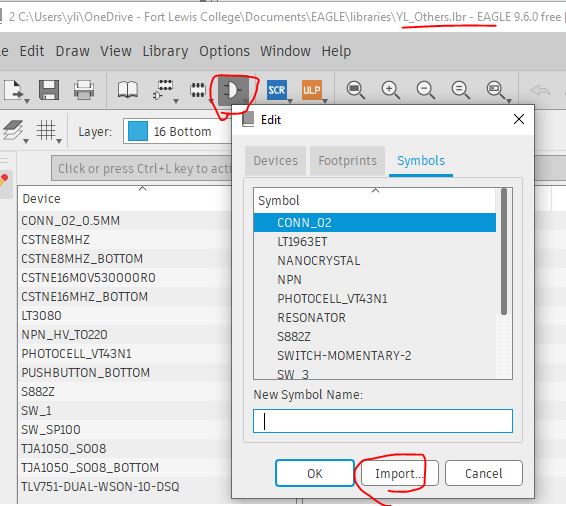Select the NPN_HV_TO220 device

pos(125,335)
